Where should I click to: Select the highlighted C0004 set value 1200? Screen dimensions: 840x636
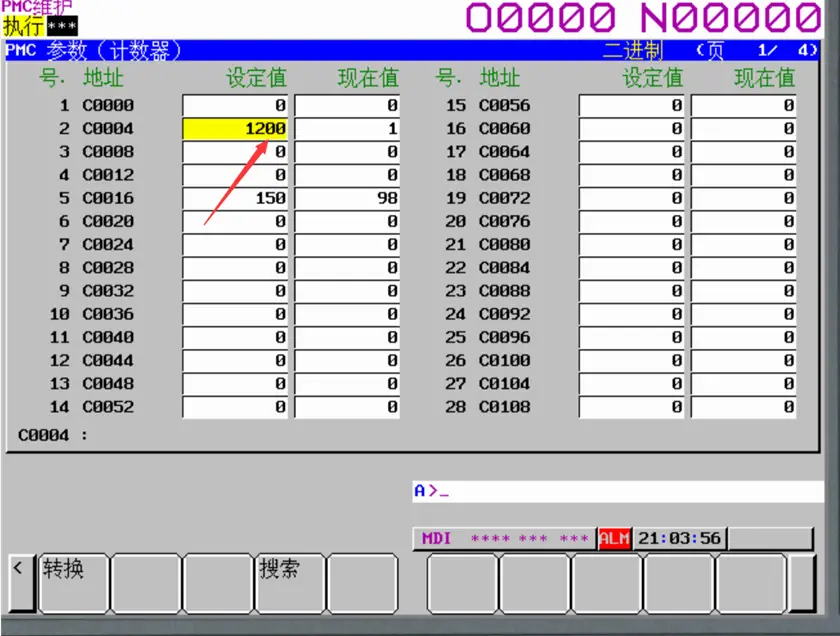coord(235,129)
